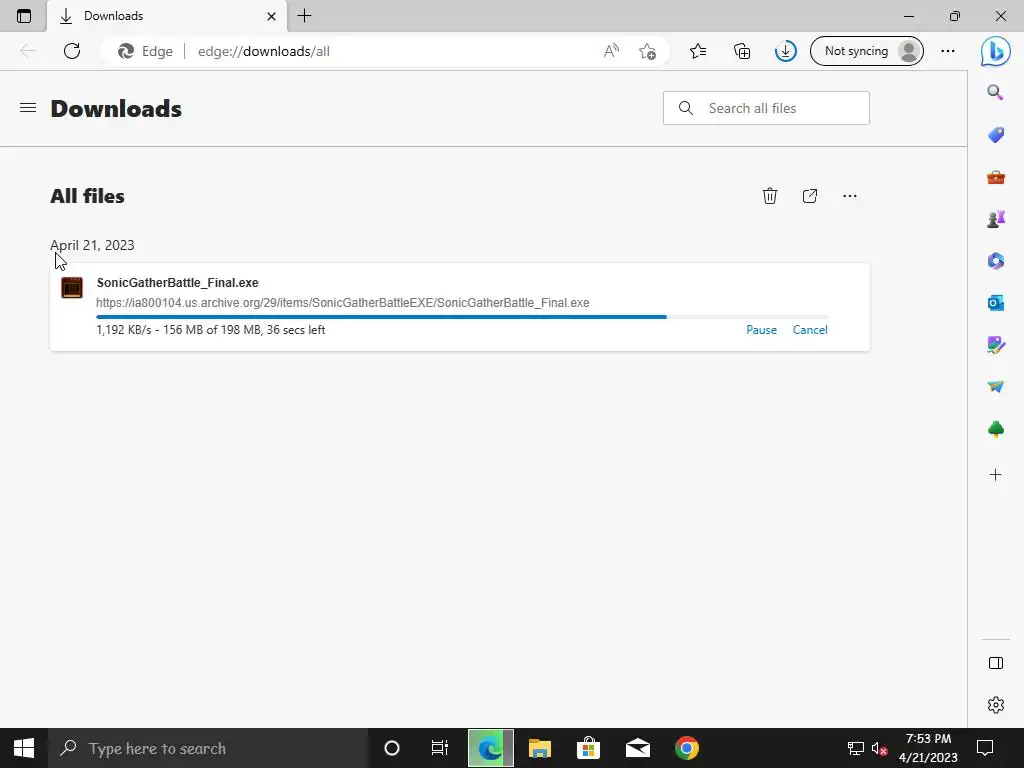1024x768 pixels.
Task: Add this page to favorites
Action: pos(647,51)
